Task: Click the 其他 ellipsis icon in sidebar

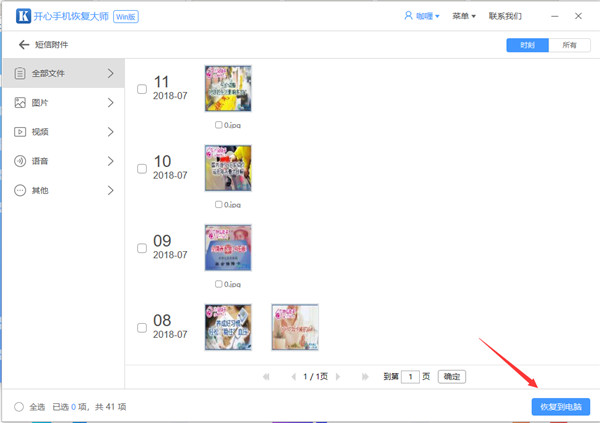Action: (20, 190)
